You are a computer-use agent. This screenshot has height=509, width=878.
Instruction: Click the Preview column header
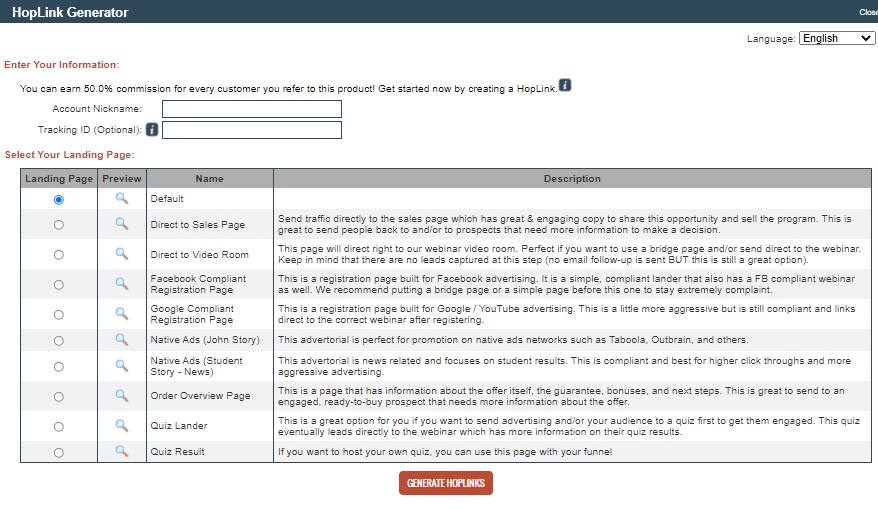[x=122, y=179]
